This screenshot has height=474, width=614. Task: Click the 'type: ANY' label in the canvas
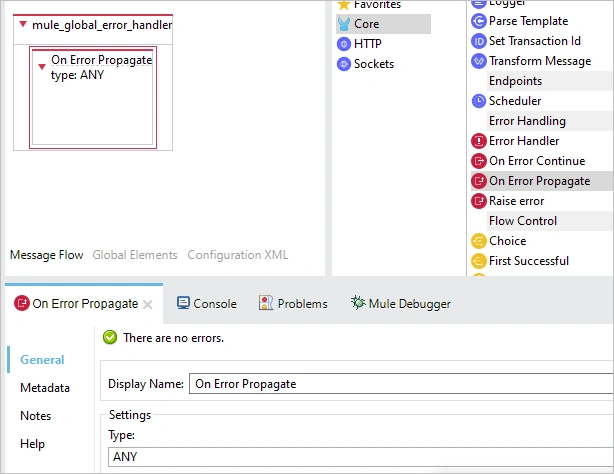coord(78,75)
